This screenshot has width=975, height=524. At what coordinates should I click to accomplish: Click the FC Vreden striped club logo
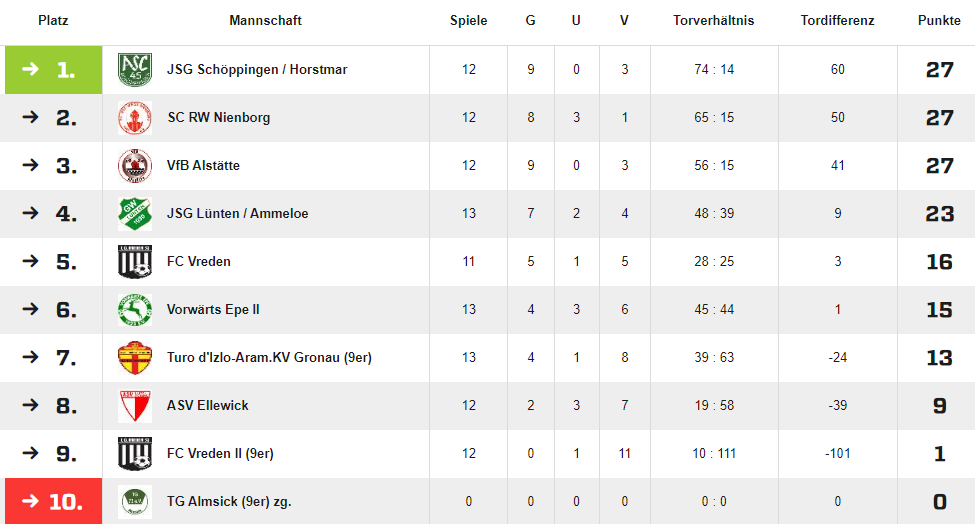click(x=135, y=261)
